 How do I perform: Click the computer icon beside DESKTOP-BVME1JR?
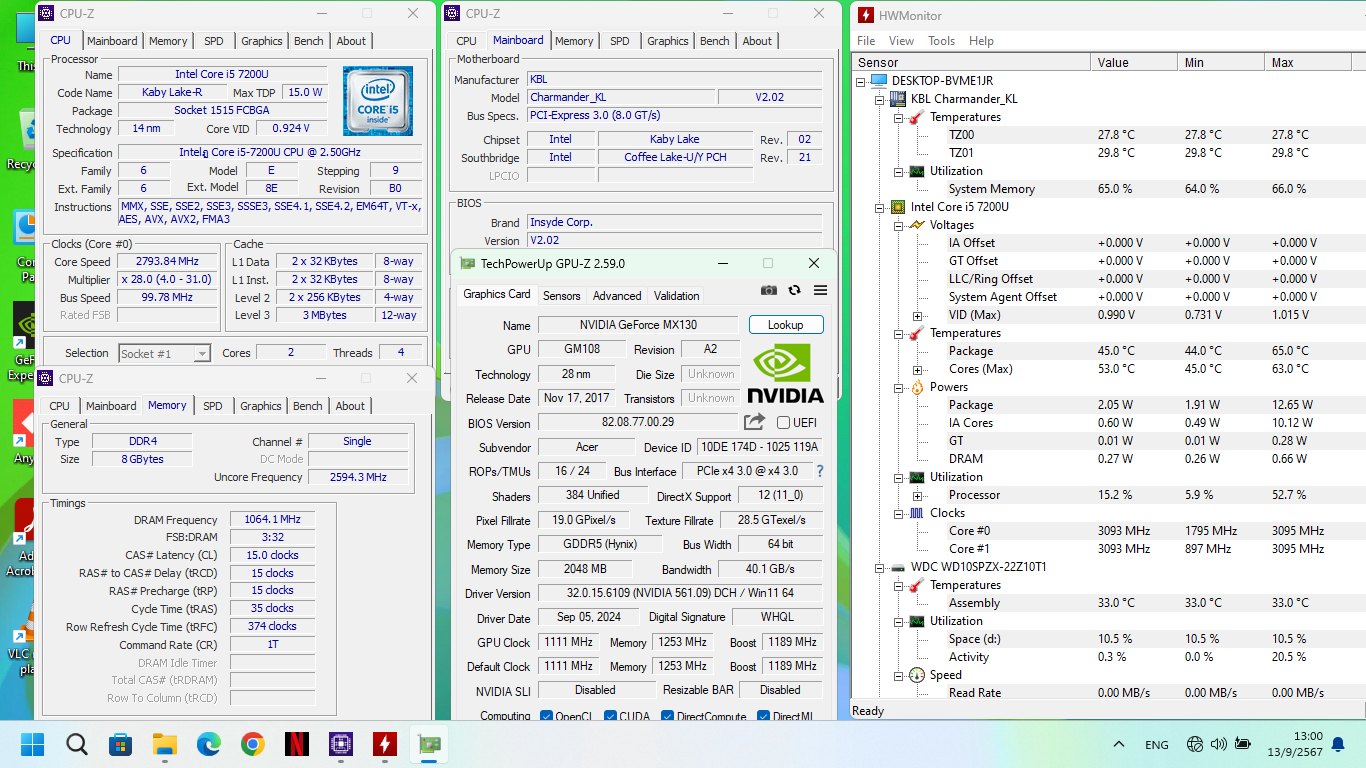click(879, 81)
